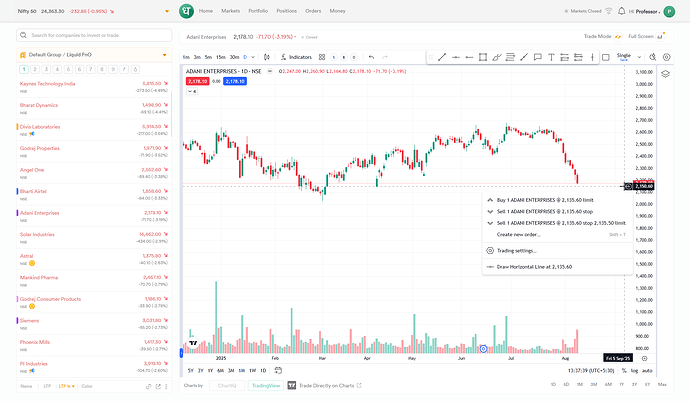Viewport: 690px width, 401px height.
Task: Click the Indicators button
Action: [296, 57]
